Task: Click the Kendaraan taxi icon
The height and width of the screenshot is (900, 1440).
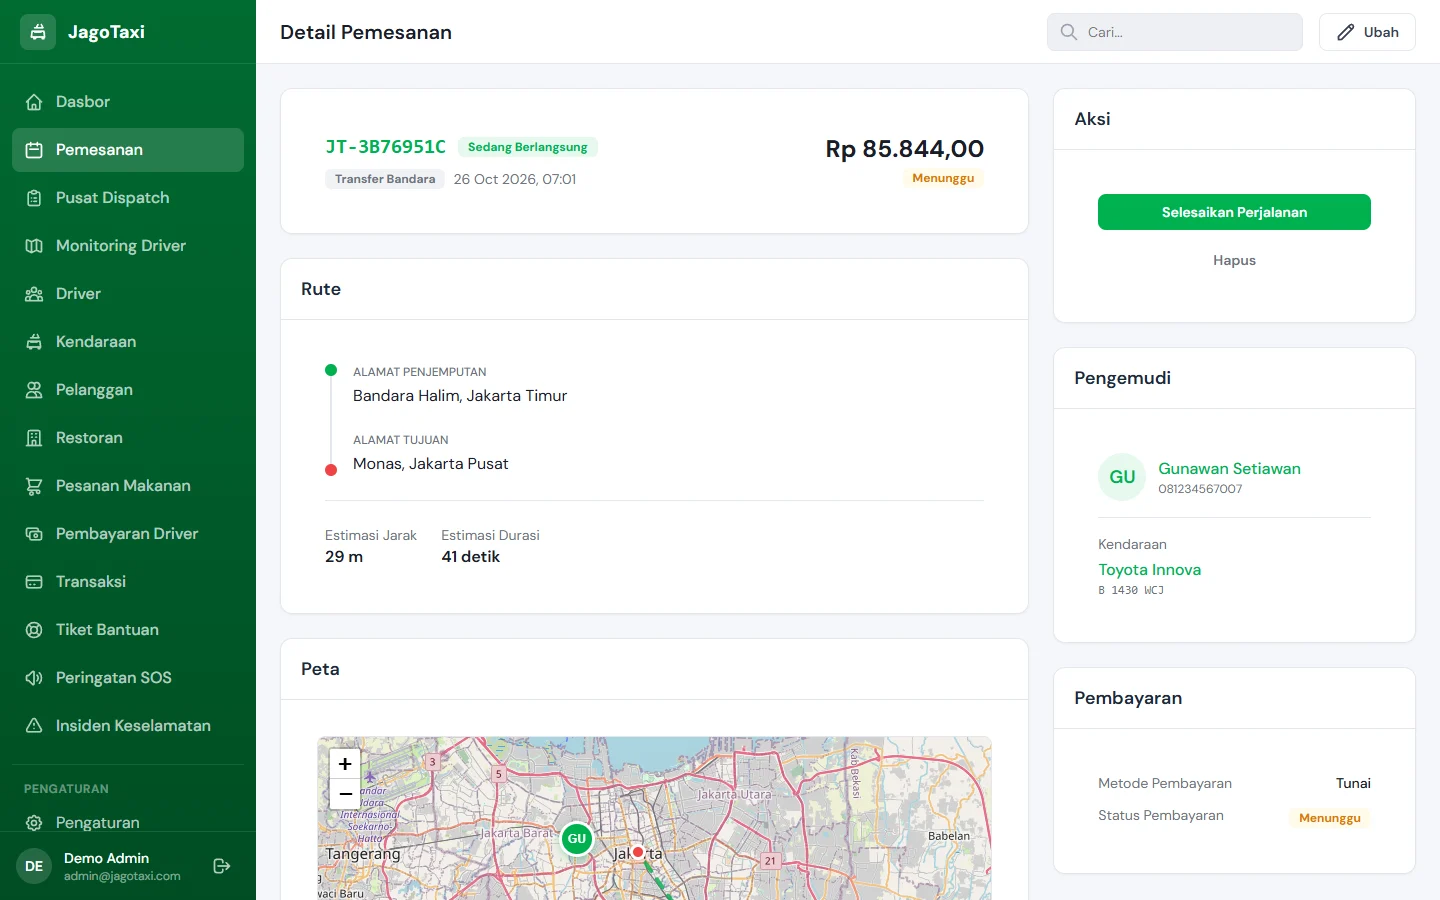Action: (34, 342)
